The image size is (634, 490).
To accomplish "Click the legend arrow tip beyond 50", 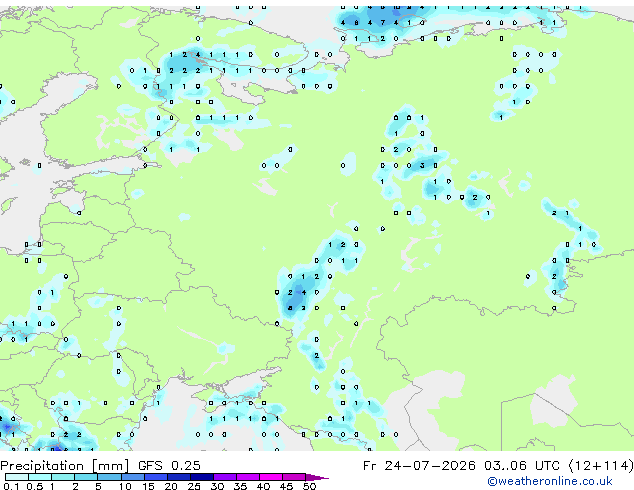I will pos(317,477).
